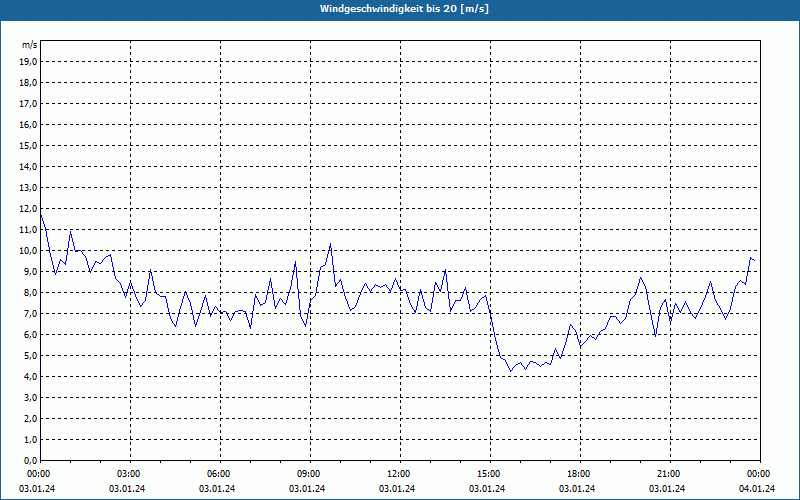Click the '13,0' y-axis label

pyautogui.click(x=28, y=188)
